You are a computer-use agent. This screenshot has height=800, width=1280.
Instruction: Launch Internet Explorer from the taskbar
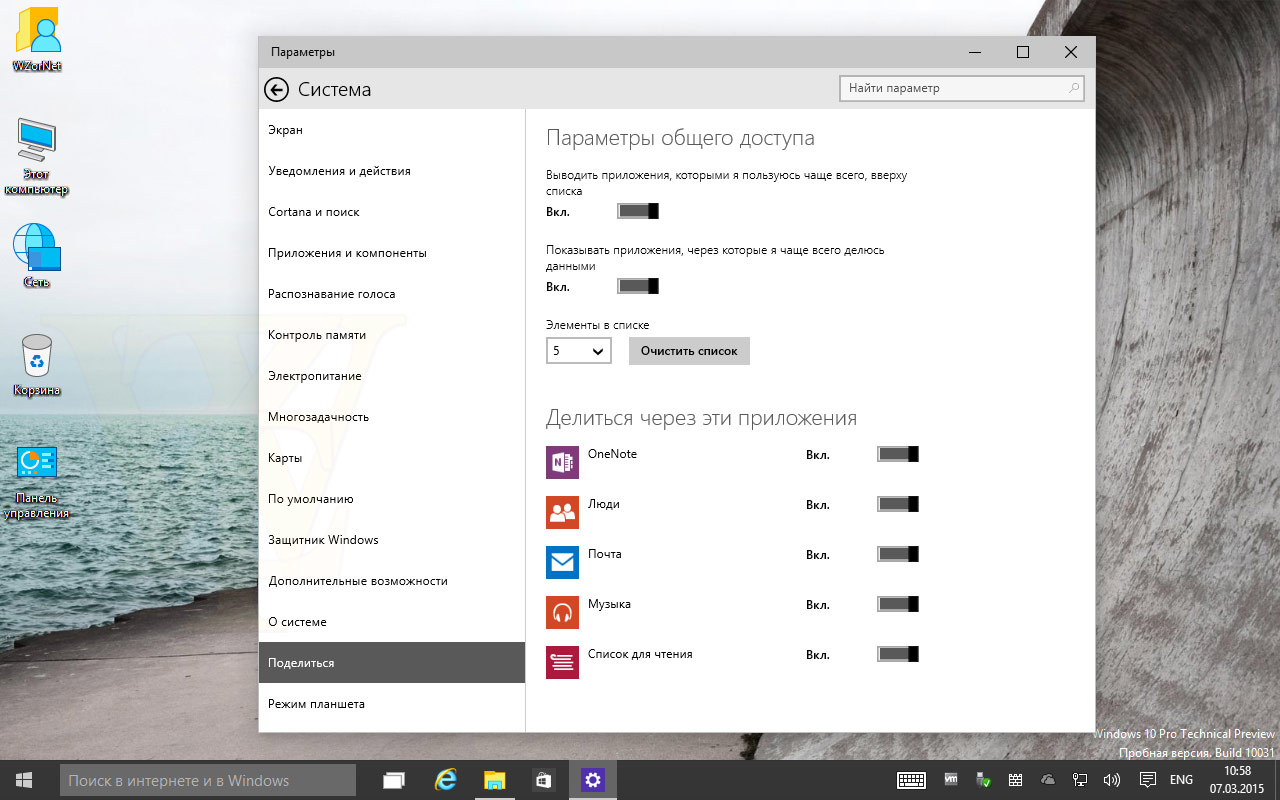(446, 780)
